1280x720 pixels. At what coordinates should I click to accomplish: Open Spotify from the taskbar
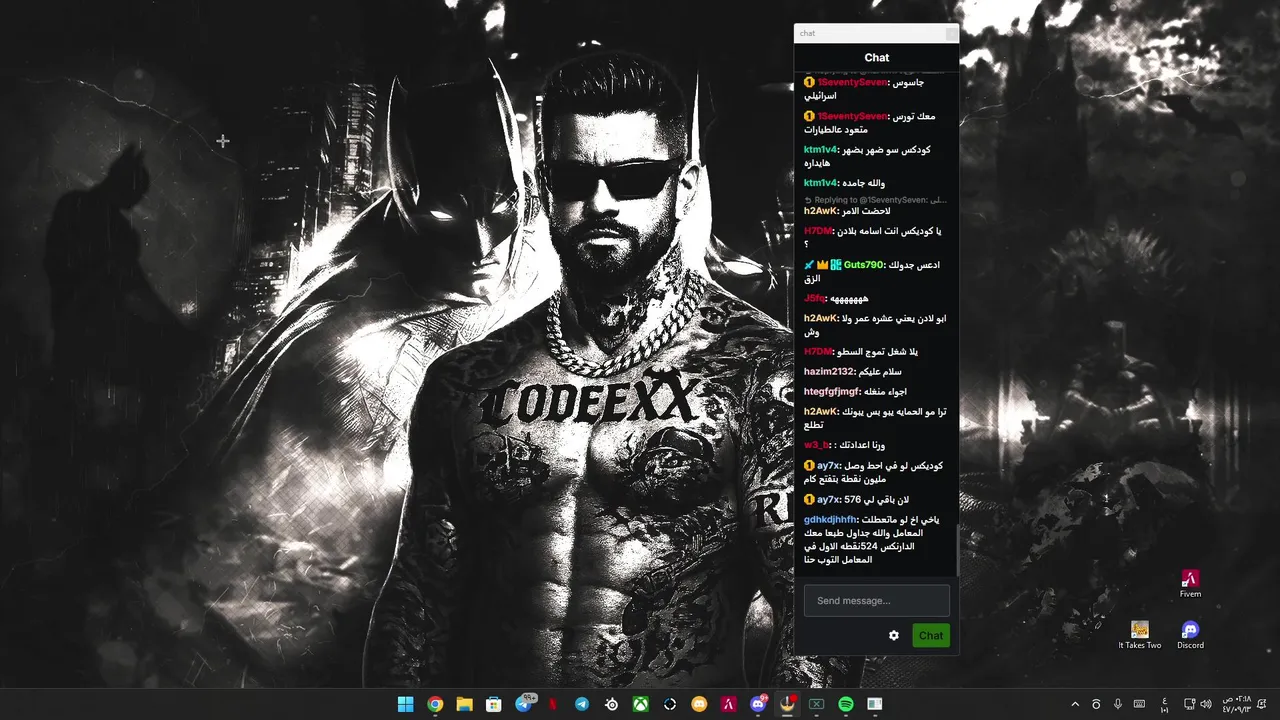pyautogui.click(x=846, y=704)
